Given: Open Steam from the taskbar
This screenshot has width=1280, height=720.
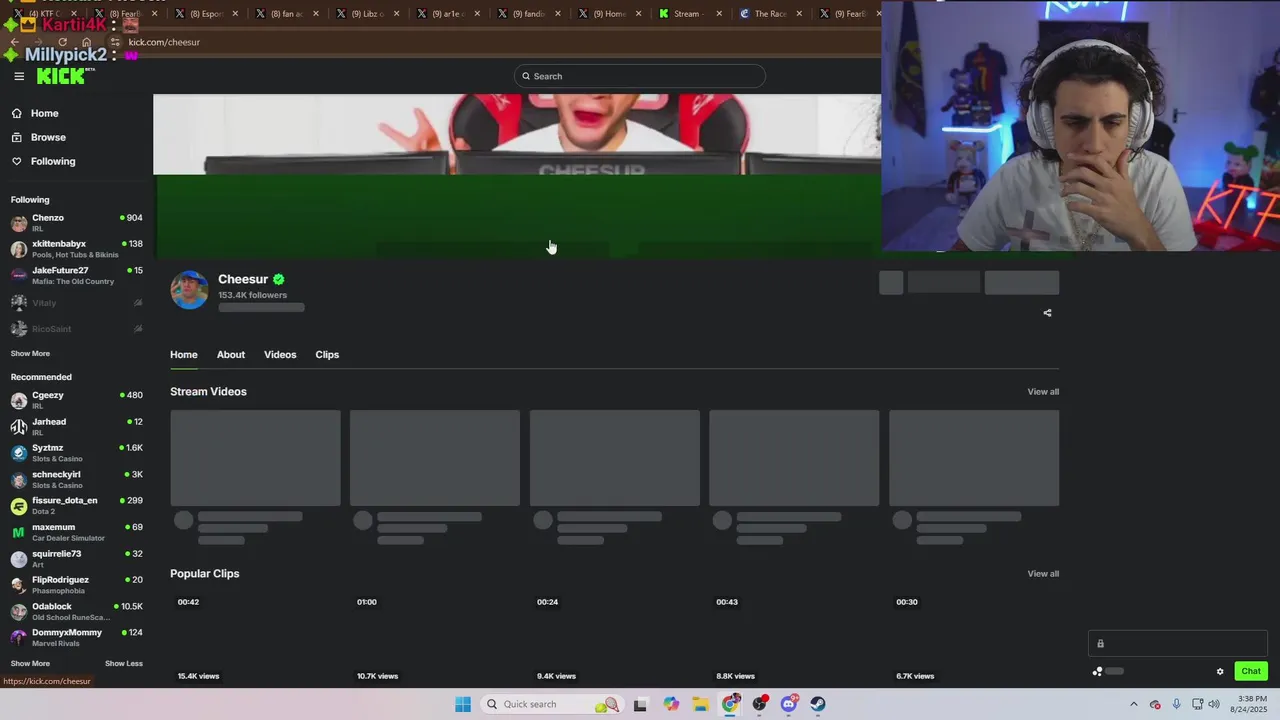Looking at the screenshot, I should [818, 704].
